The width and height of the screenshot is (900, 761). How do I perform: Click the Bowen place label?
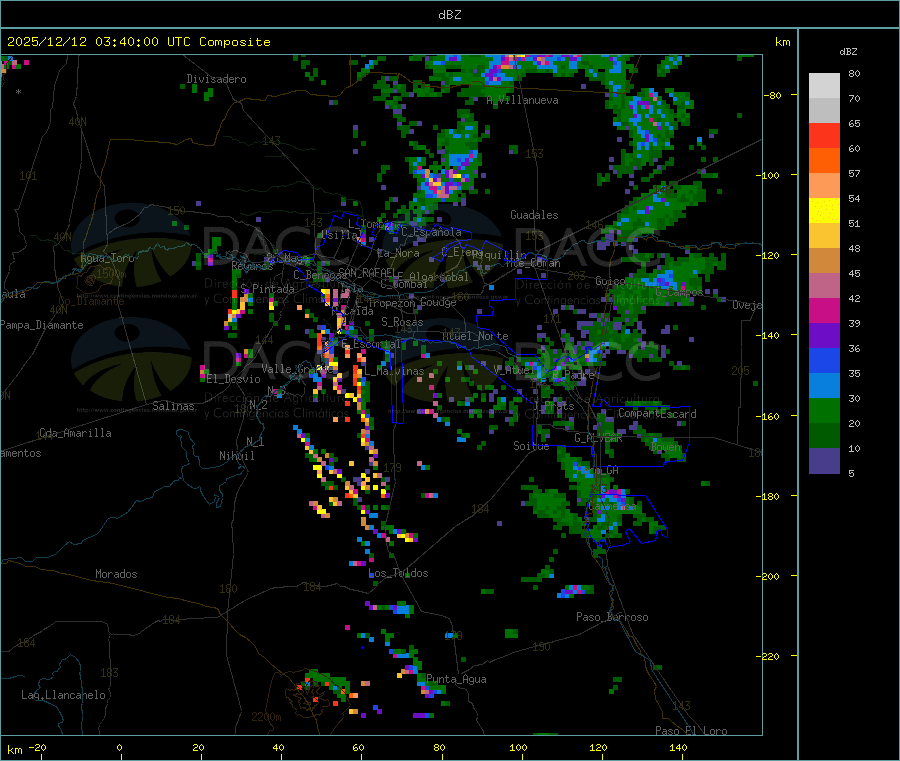(666, 447)
